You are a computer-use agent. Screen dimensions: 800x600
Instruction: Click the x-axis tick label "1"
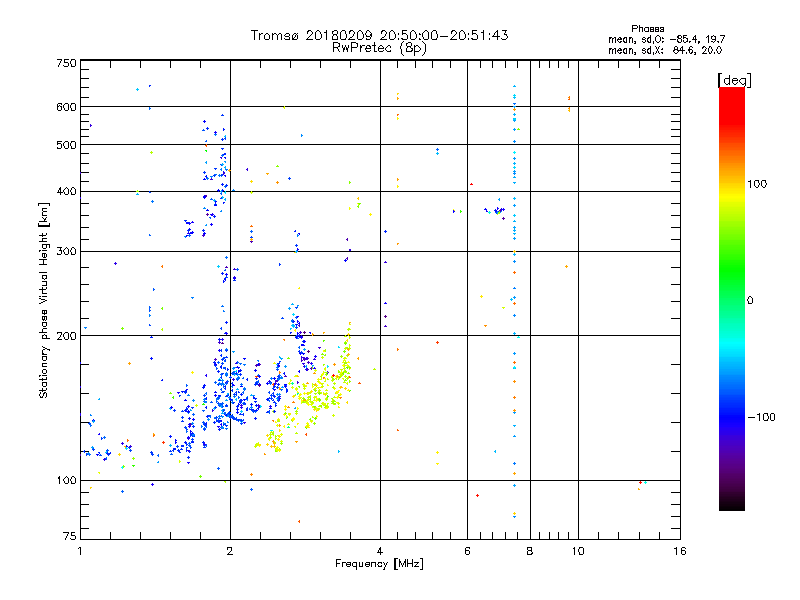[x=80, y=551]
